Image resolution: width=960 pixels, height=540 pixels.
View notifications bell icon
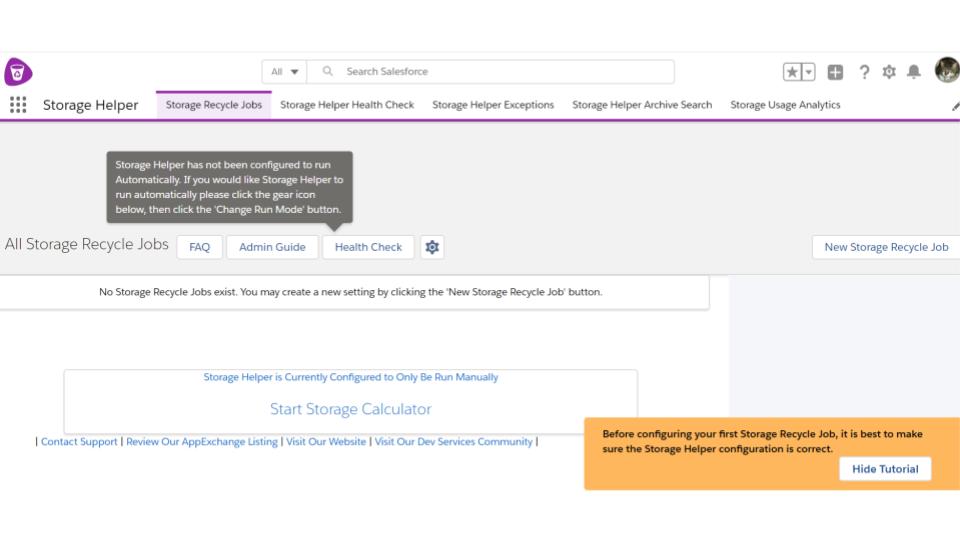[913, 72]
